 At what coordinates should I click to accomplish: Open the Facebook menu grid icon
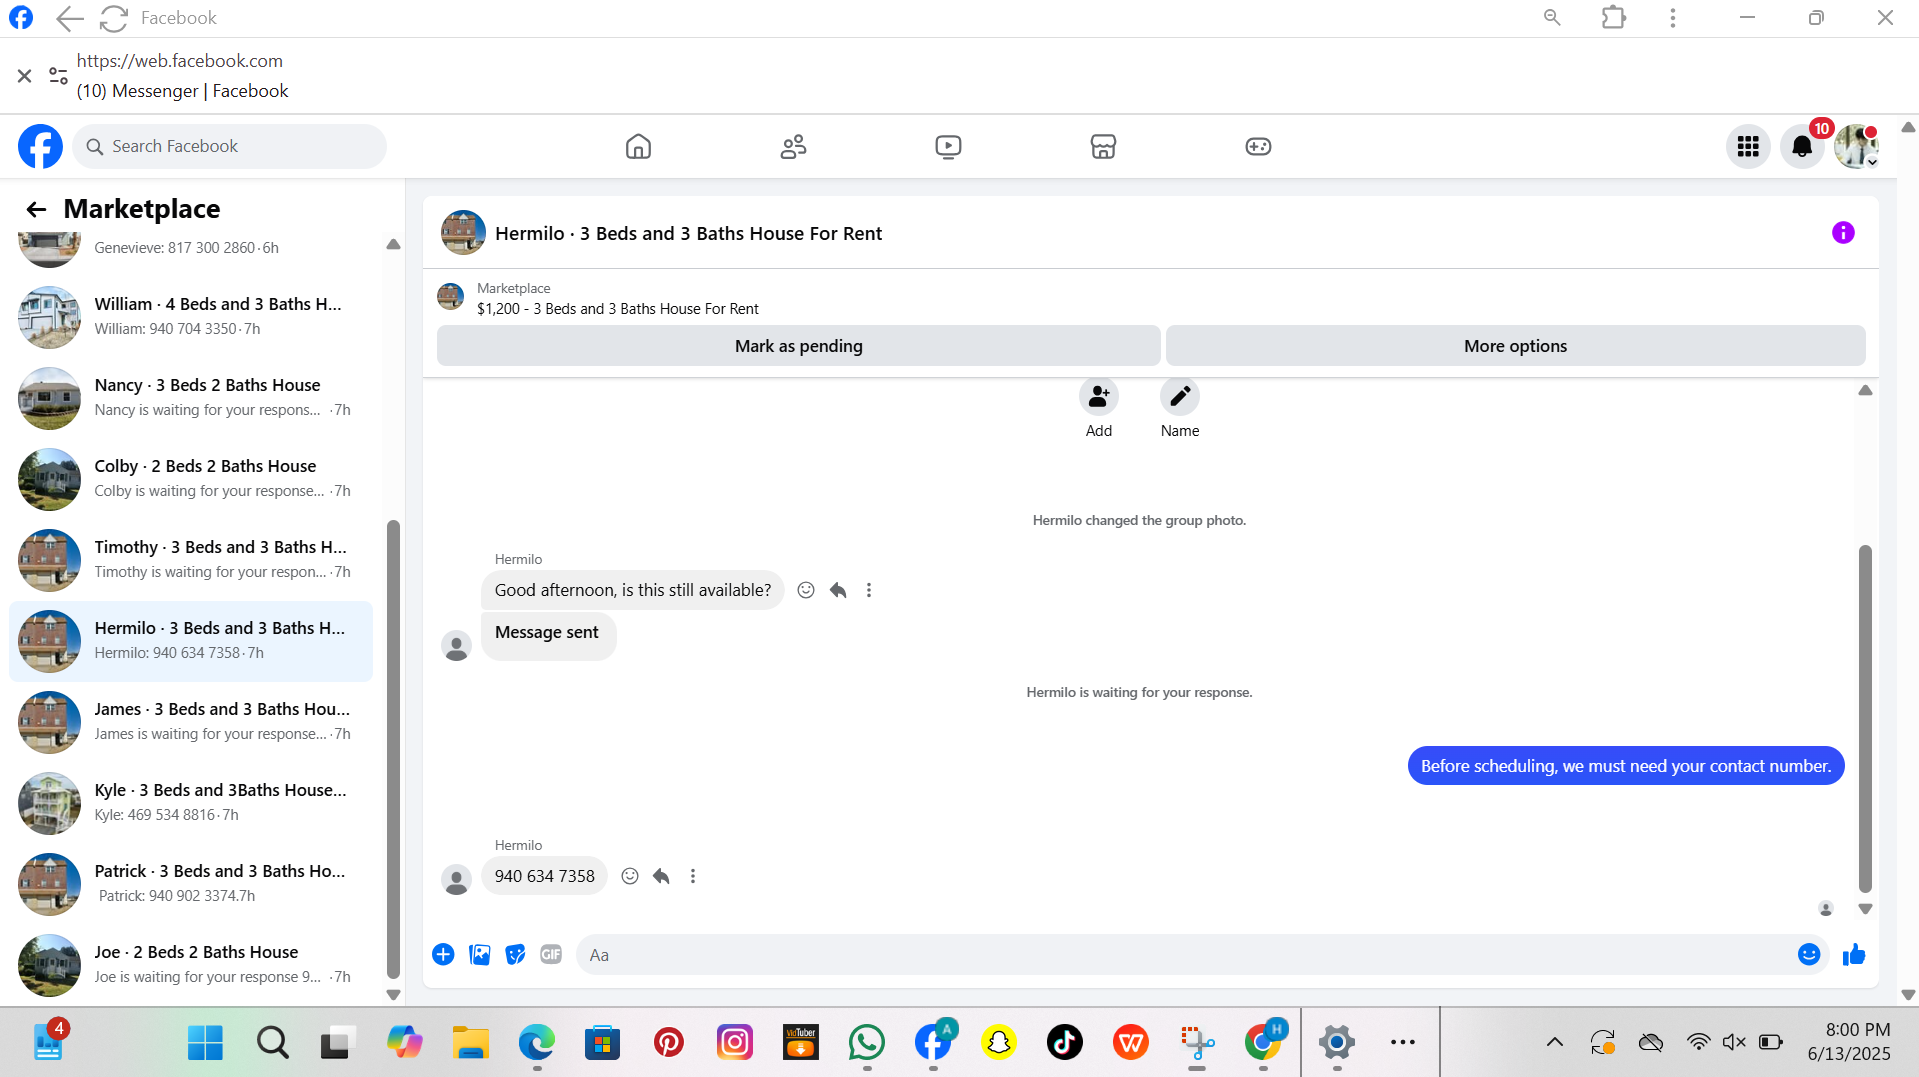pyautogui.click(x=1748, y=147)
